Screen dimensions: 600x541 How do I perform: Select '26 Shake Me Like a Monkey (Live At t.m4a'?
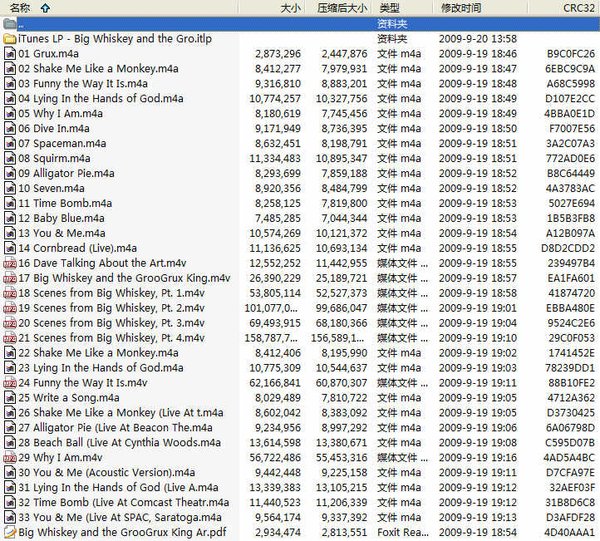coord(121,412)
